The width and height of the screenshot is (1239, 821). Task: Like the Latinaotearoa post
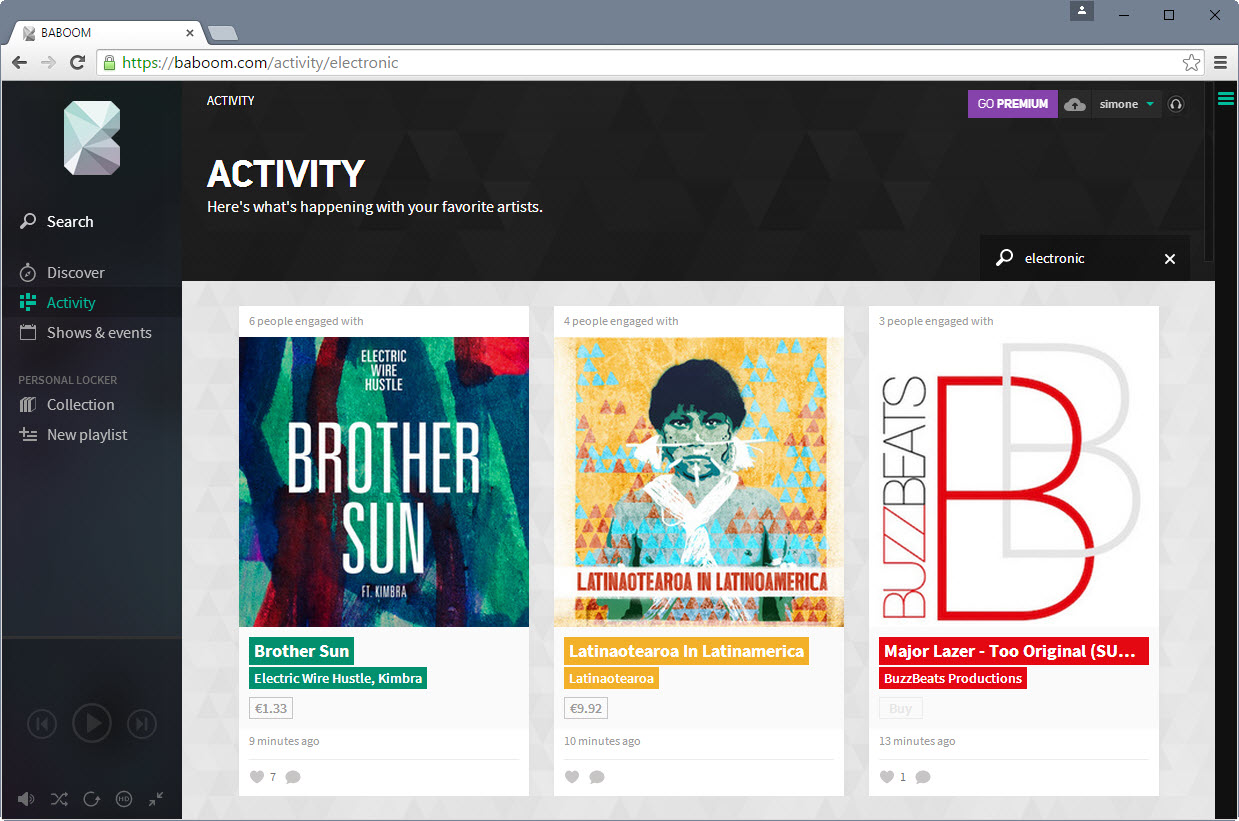[x=573, y=777]
